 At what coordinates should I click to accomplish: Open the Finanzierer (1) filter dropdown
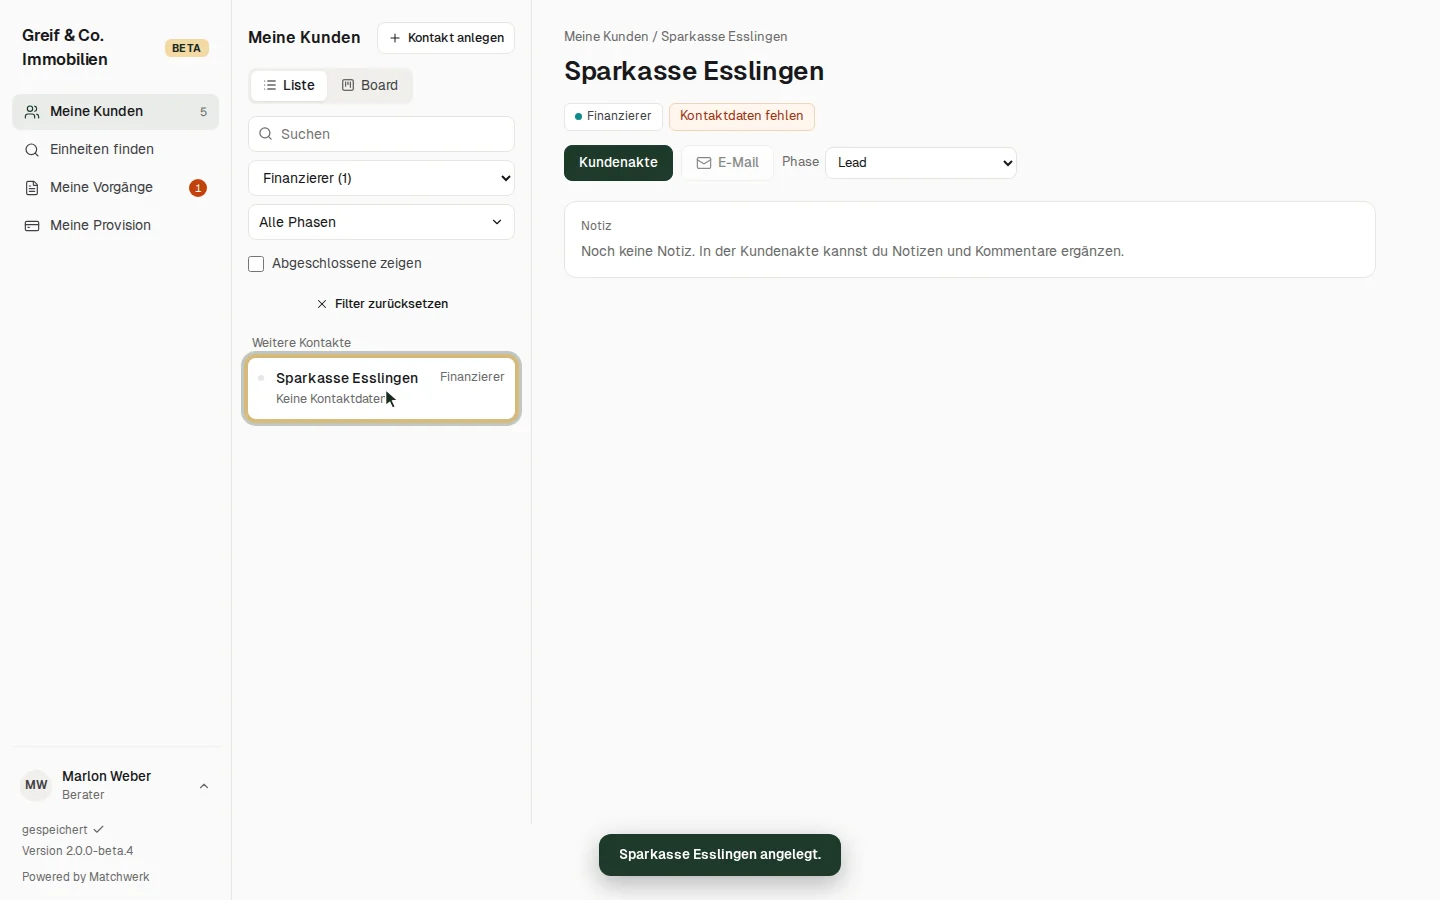[381, 178]
